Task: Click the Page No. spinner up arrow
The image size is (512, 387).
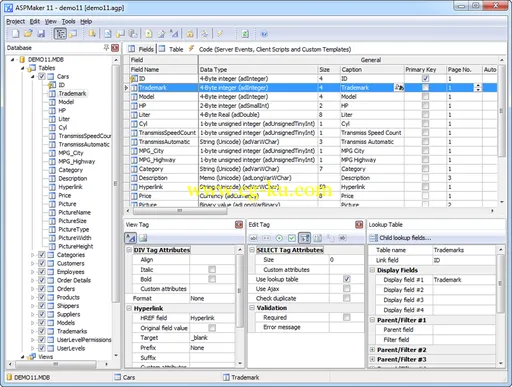Action: 478,86
